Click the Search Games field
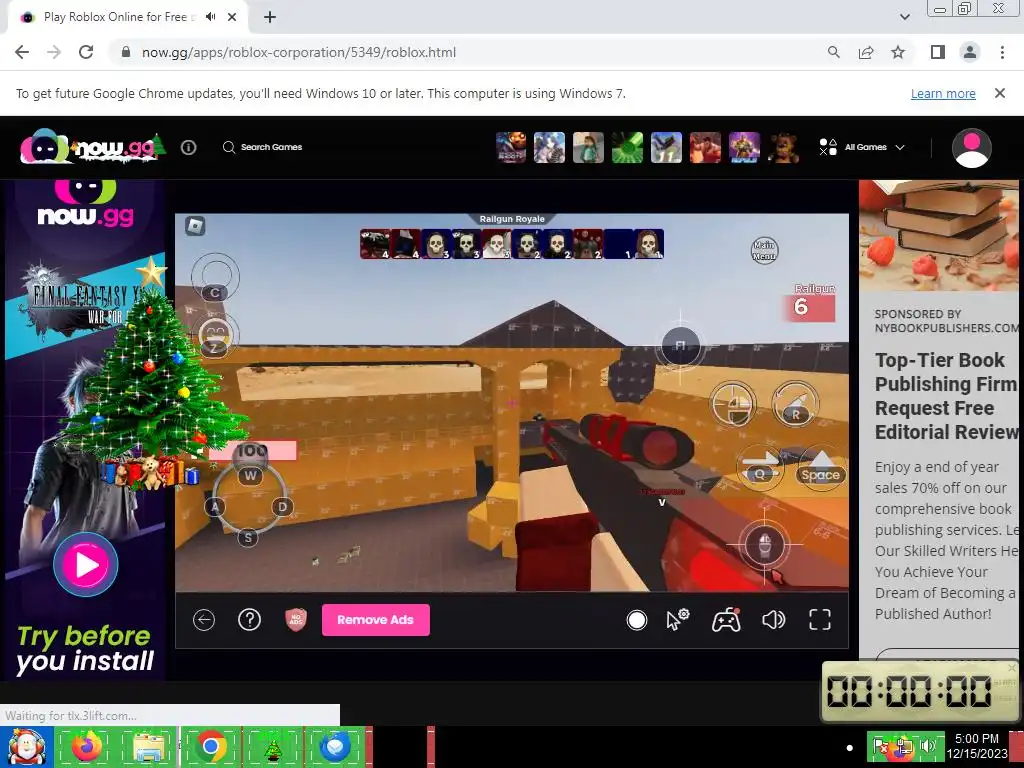The width and height of the screenshot is (1024, 768). pos(263,147)
